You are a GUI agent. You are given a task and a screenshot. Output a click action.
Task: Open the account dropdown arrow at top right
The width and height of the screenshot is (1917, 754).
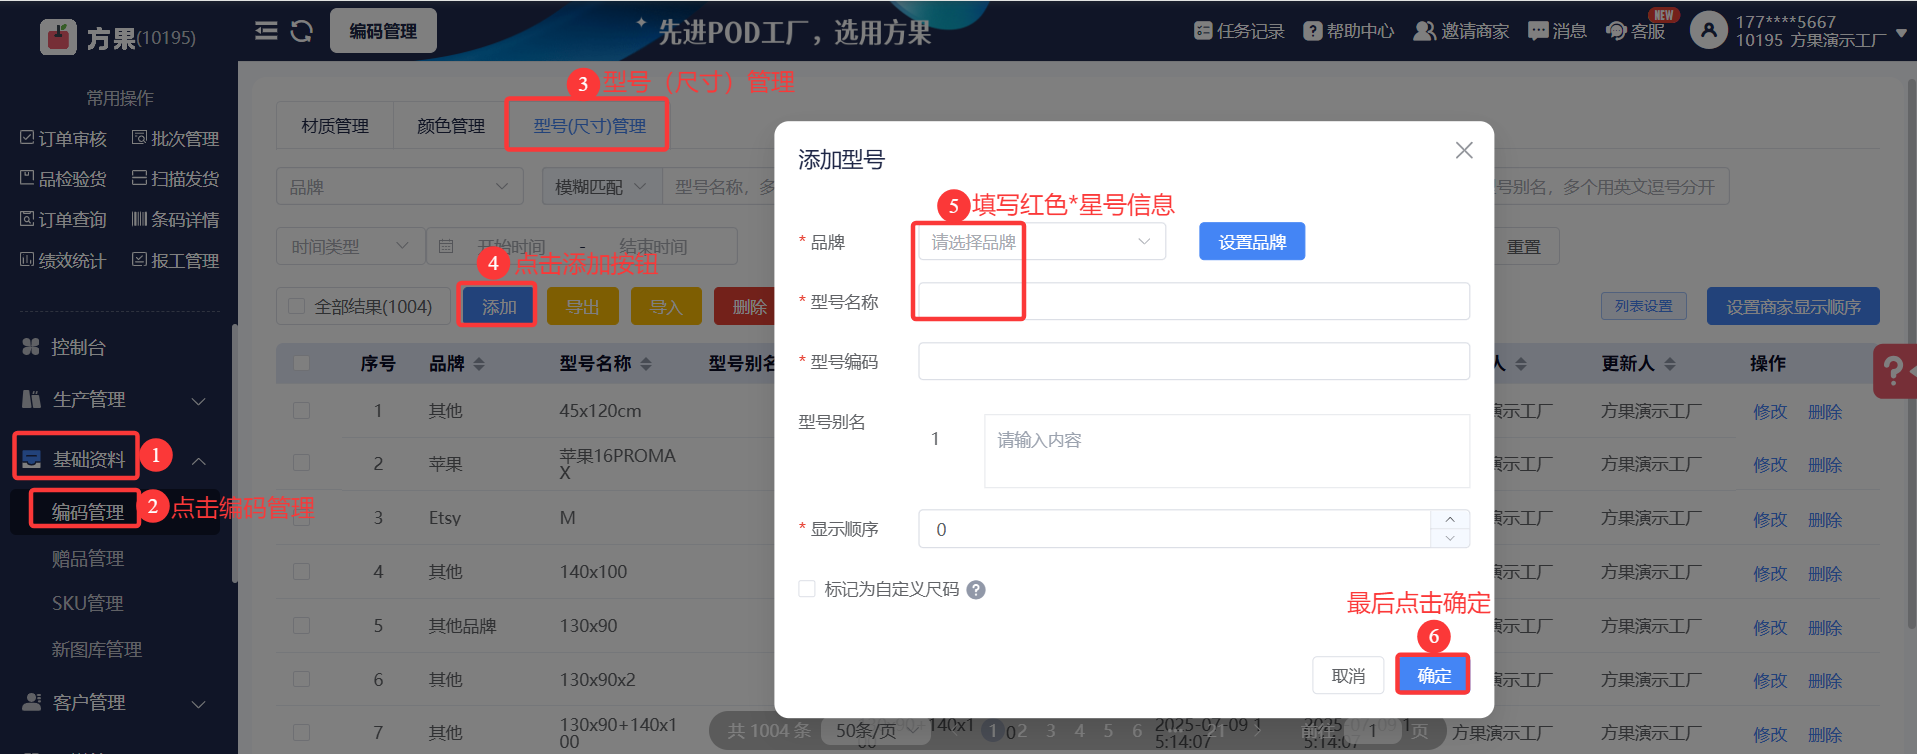tap(1901, 32)
